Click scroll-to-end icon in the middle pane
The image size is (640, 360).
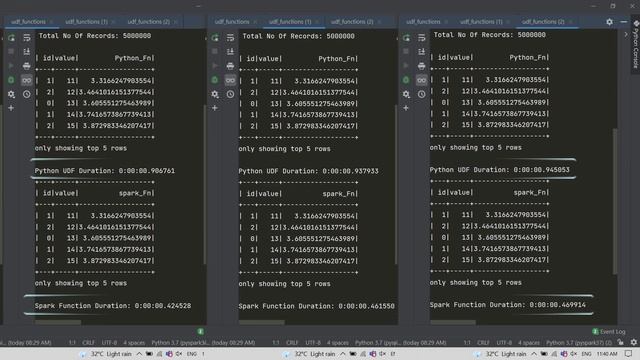(230, 51)
